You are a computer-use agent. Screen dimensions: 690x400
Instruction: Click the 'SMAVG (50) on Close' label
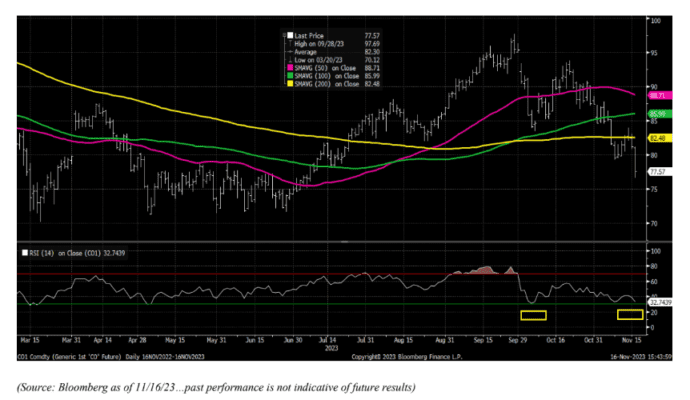pos(325,68)
